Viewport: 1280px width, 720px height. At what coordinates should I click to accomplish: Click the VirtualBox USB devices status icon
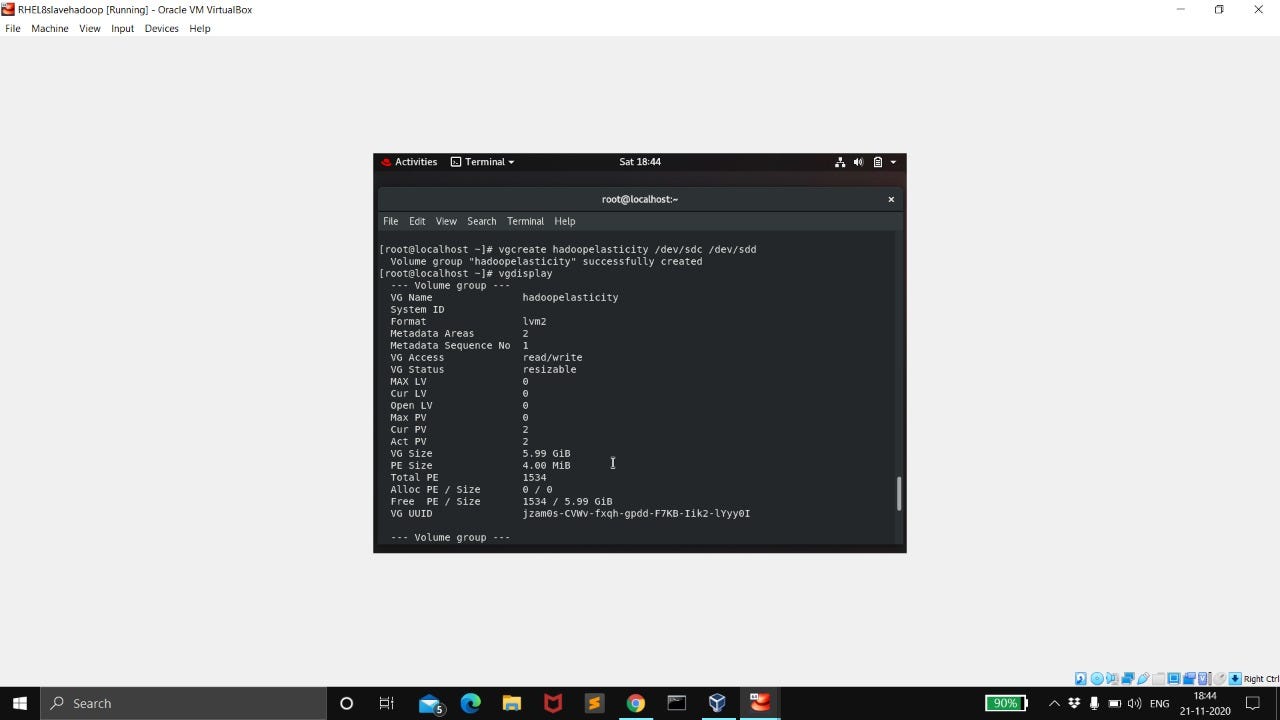(x=1143, y=678)
